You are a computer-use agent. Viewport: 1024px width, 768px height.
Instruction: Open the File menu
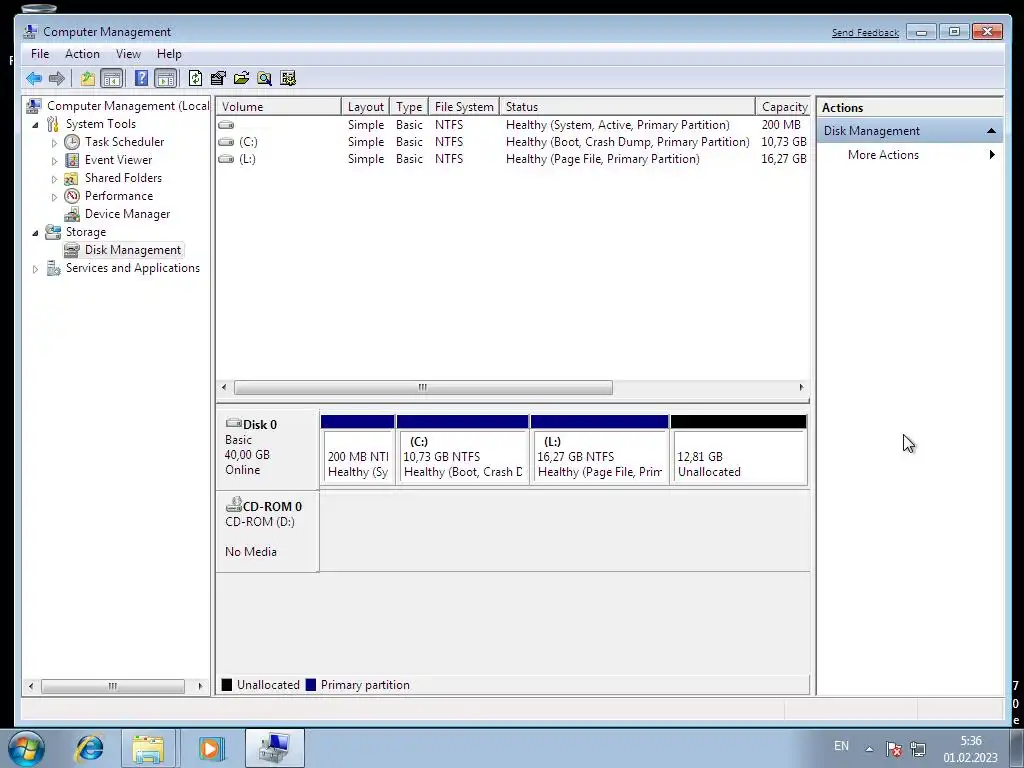click(40, 54)
